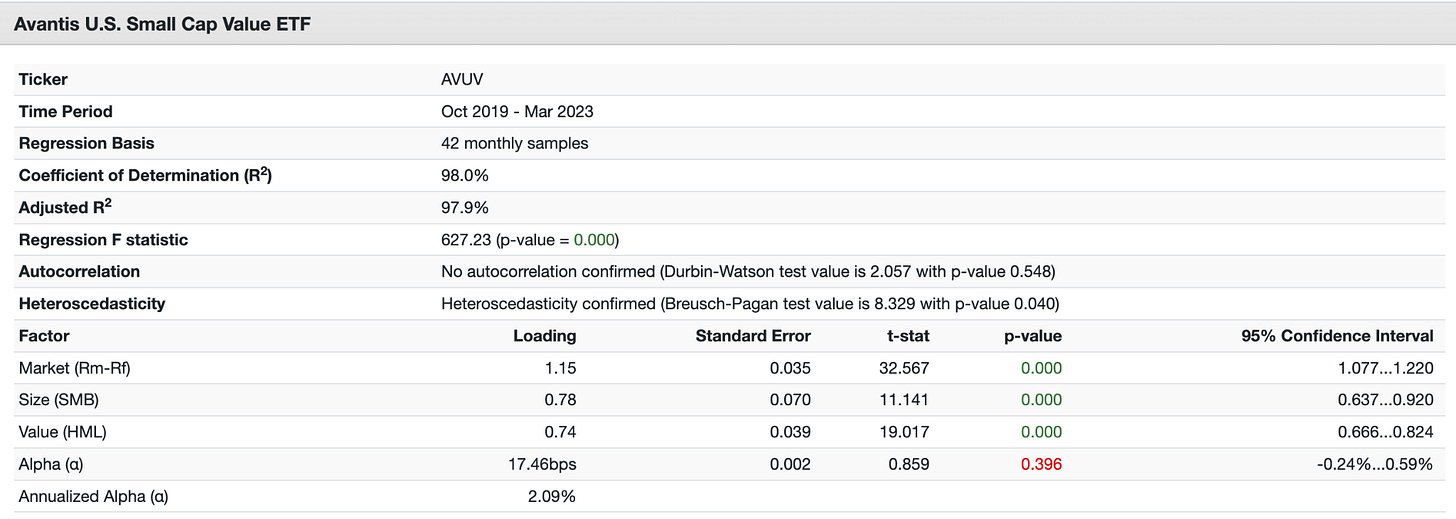Select the 0.78 SMB loading
The width and height of the screenshot is (1456, 519).
[559, 400]
